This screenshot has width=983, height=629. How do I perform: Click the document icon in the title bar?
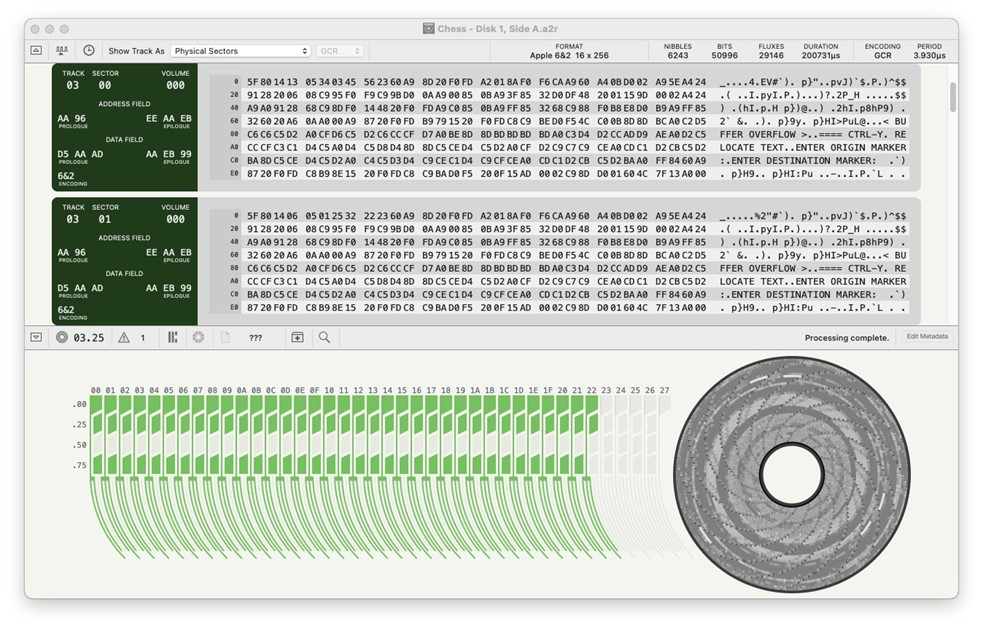(428, 28)
